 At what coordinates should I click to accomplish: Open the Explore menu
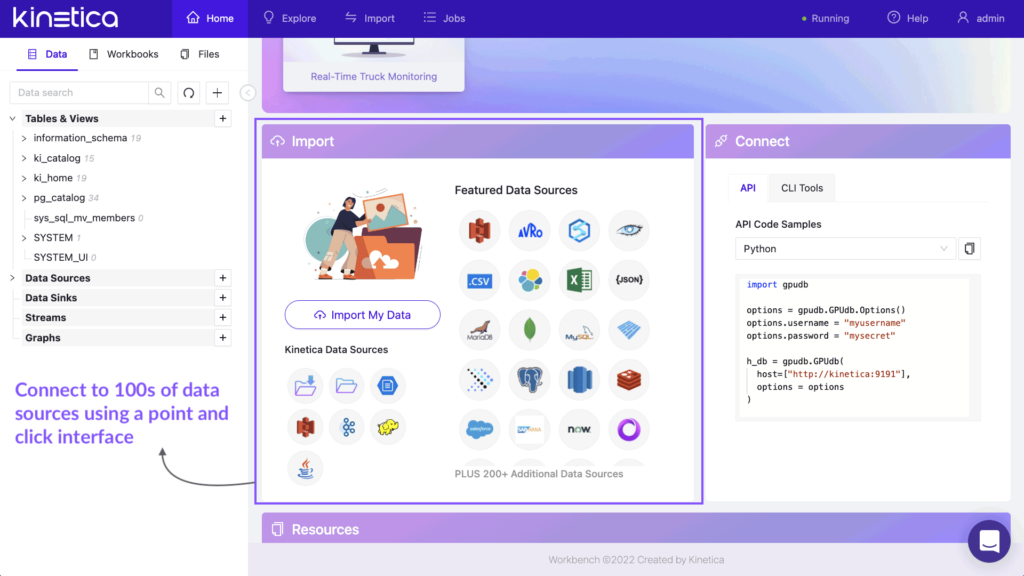click(x=290, y=18)
